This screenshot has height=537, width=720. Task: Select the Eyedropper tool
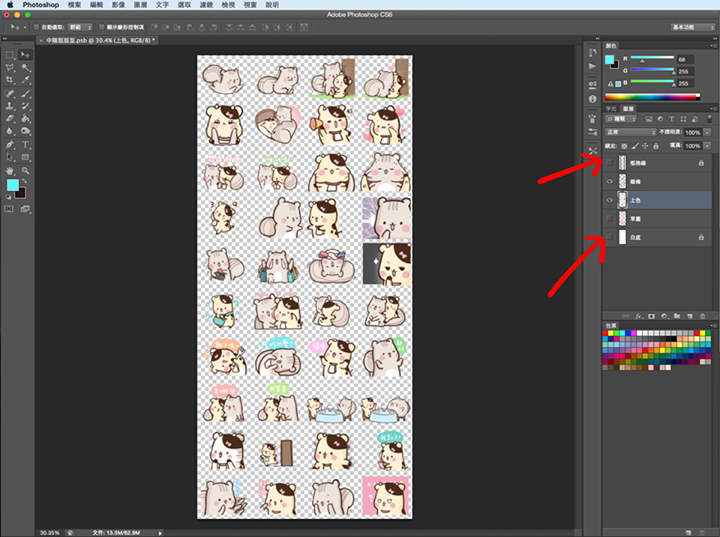(x=25, y=80)
